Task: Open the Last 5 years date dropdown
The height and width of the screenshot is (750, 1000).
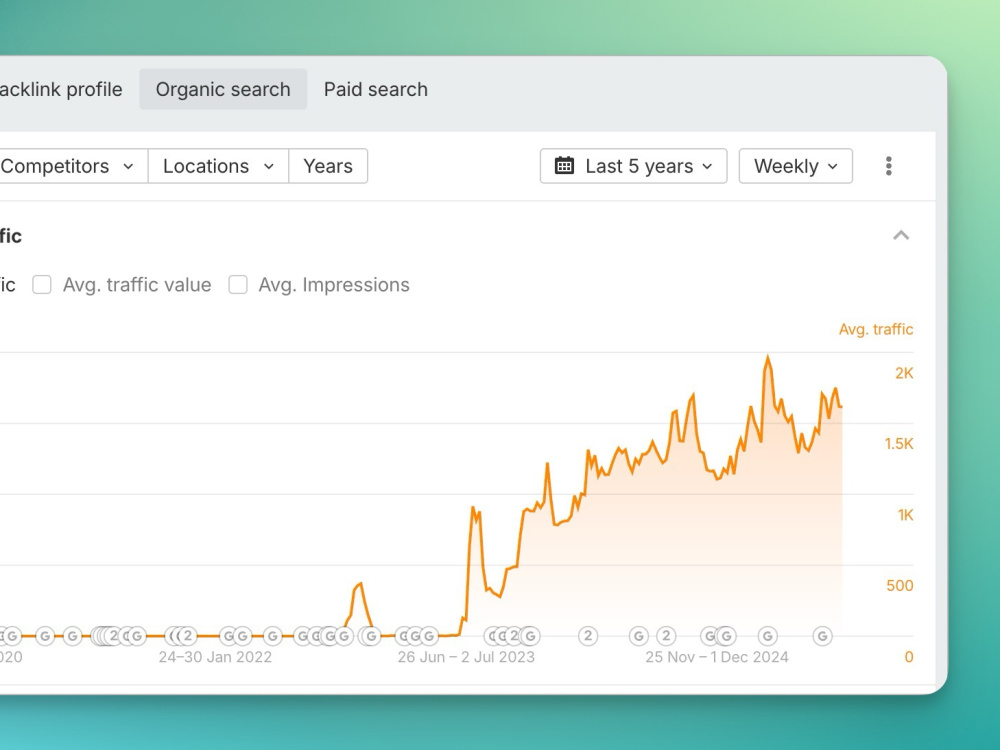Action: tap(633, 166)
